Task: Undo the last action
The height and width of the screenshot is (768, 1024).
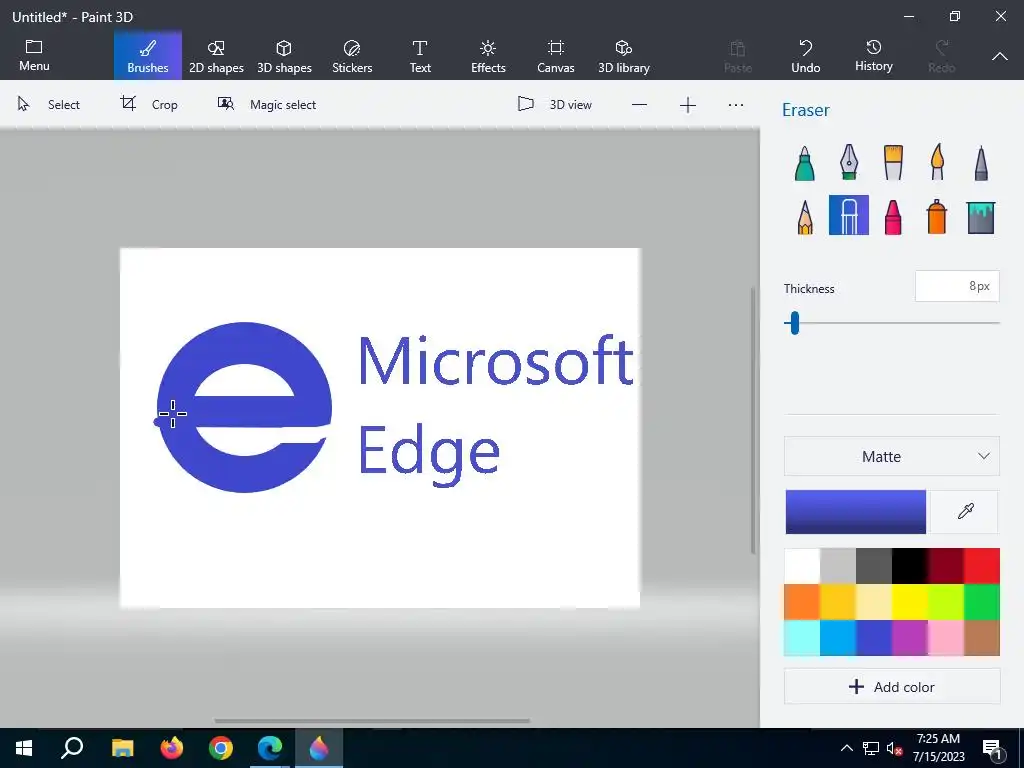Action: pos(805,56)
